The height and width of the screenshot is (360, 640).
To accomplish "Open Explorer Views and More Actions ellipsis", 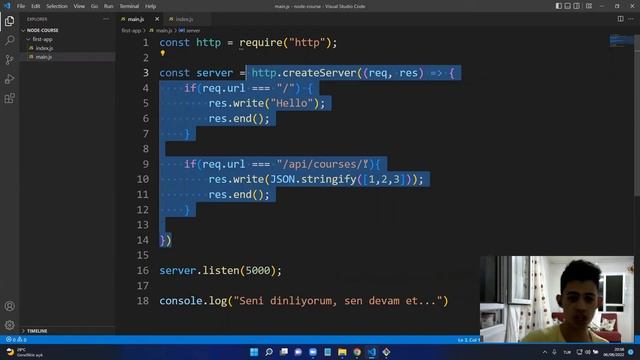I will tap(106, 19).
